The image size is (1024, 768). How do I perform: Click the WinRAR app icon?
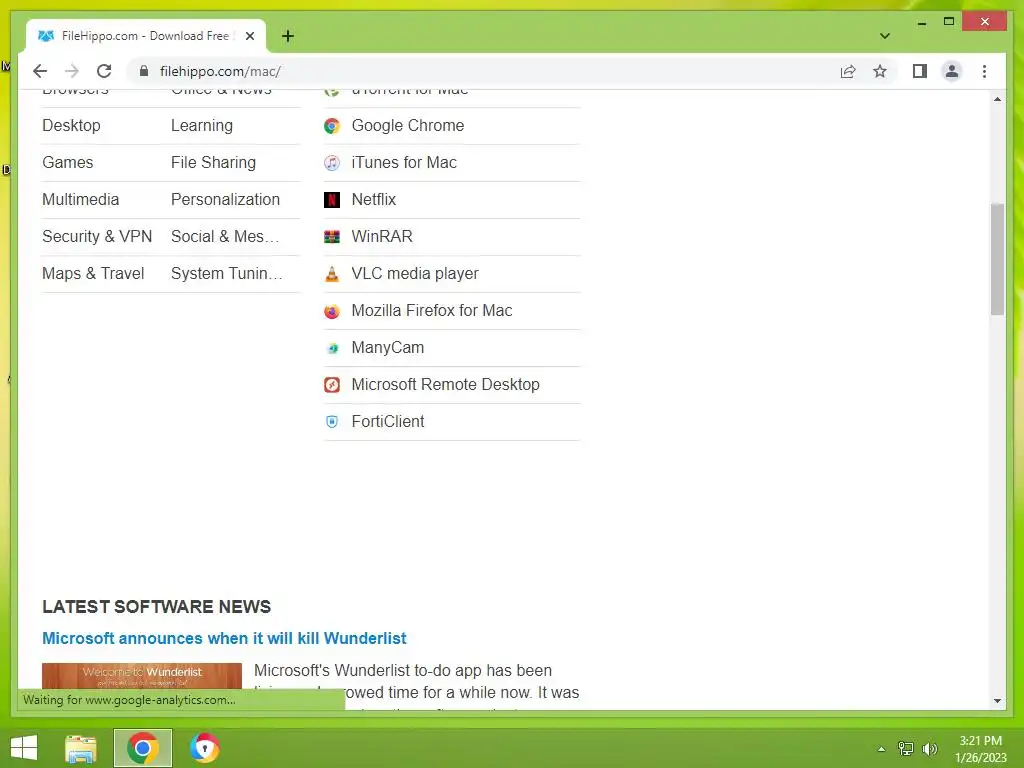point(332,236)
